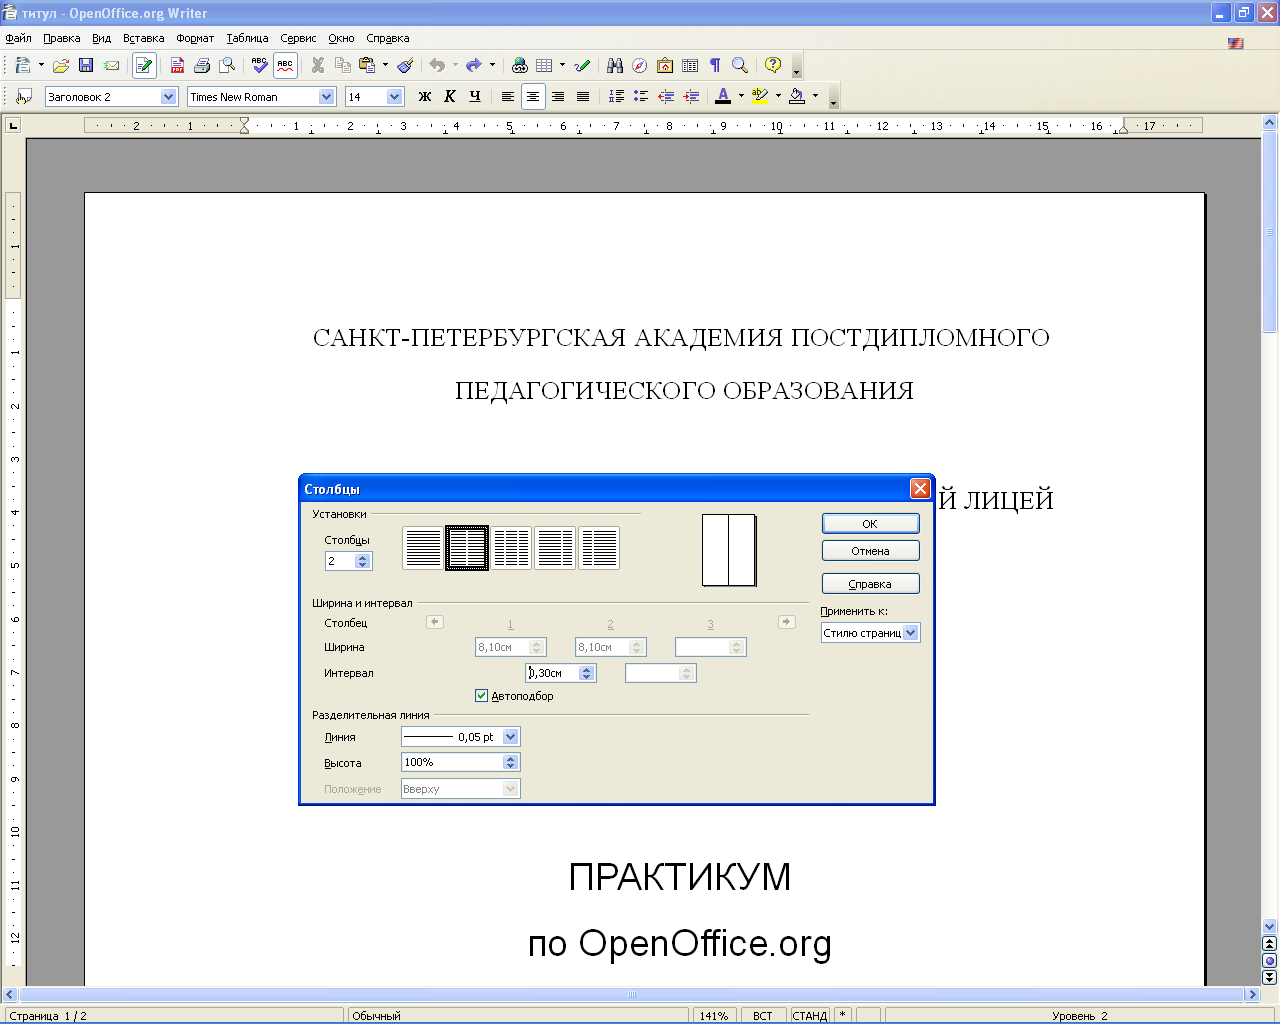Toggle the Автоподбор checkbox
This screenshot has width=1280, height=1024.
(481, 695)
